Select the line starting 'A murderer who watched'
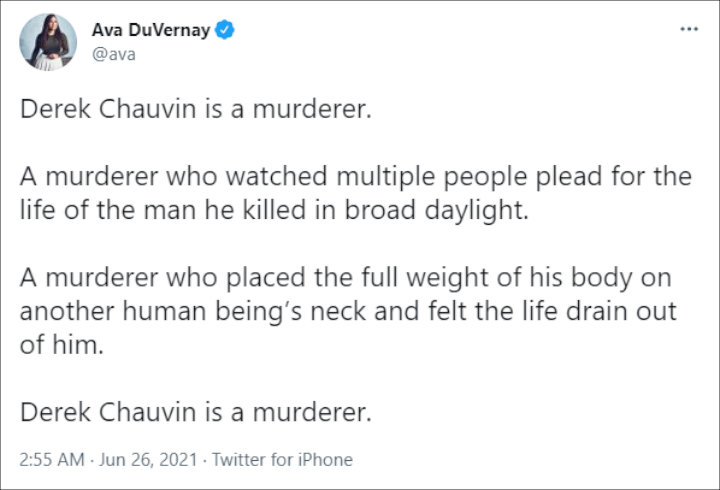The height and width of the screenshot is (490, 720). [x=355, y=177]
